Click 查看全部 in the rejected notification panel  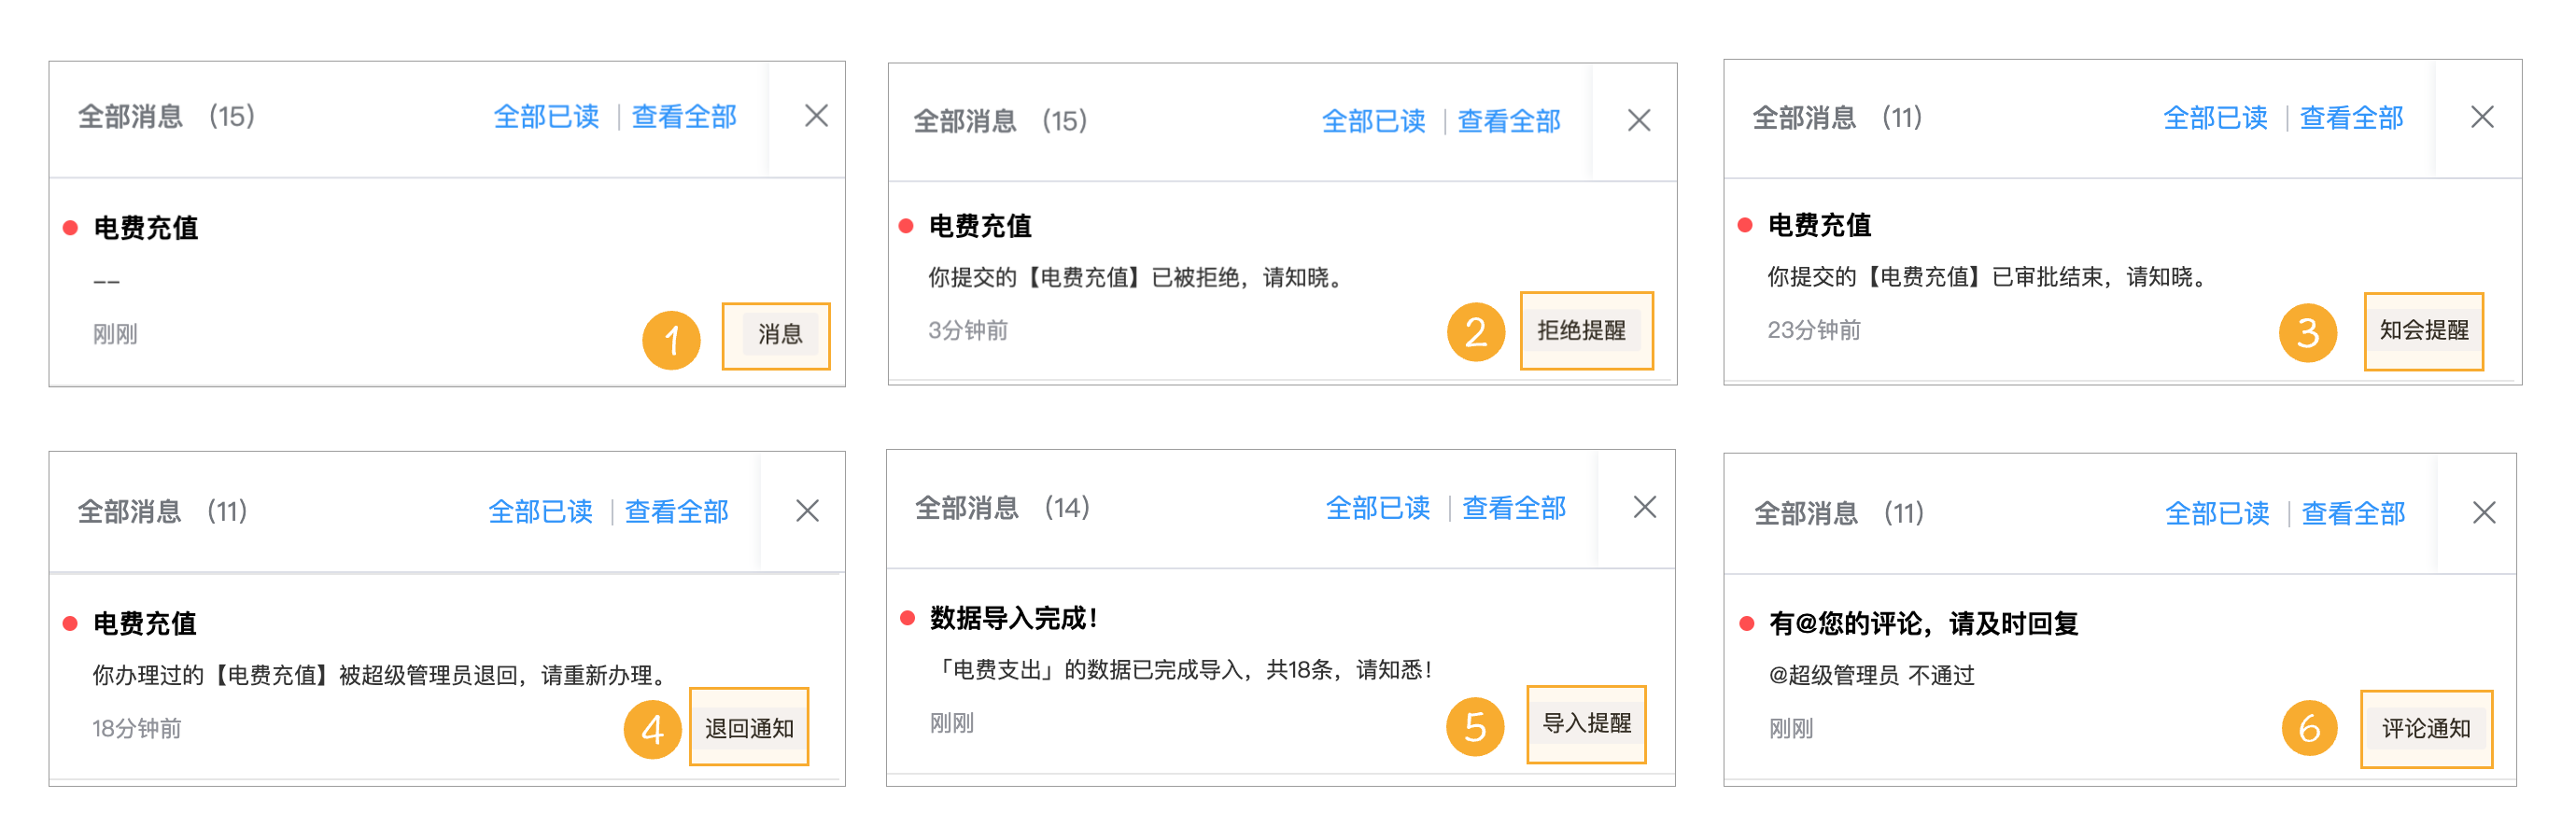[x=1510, y=120]
